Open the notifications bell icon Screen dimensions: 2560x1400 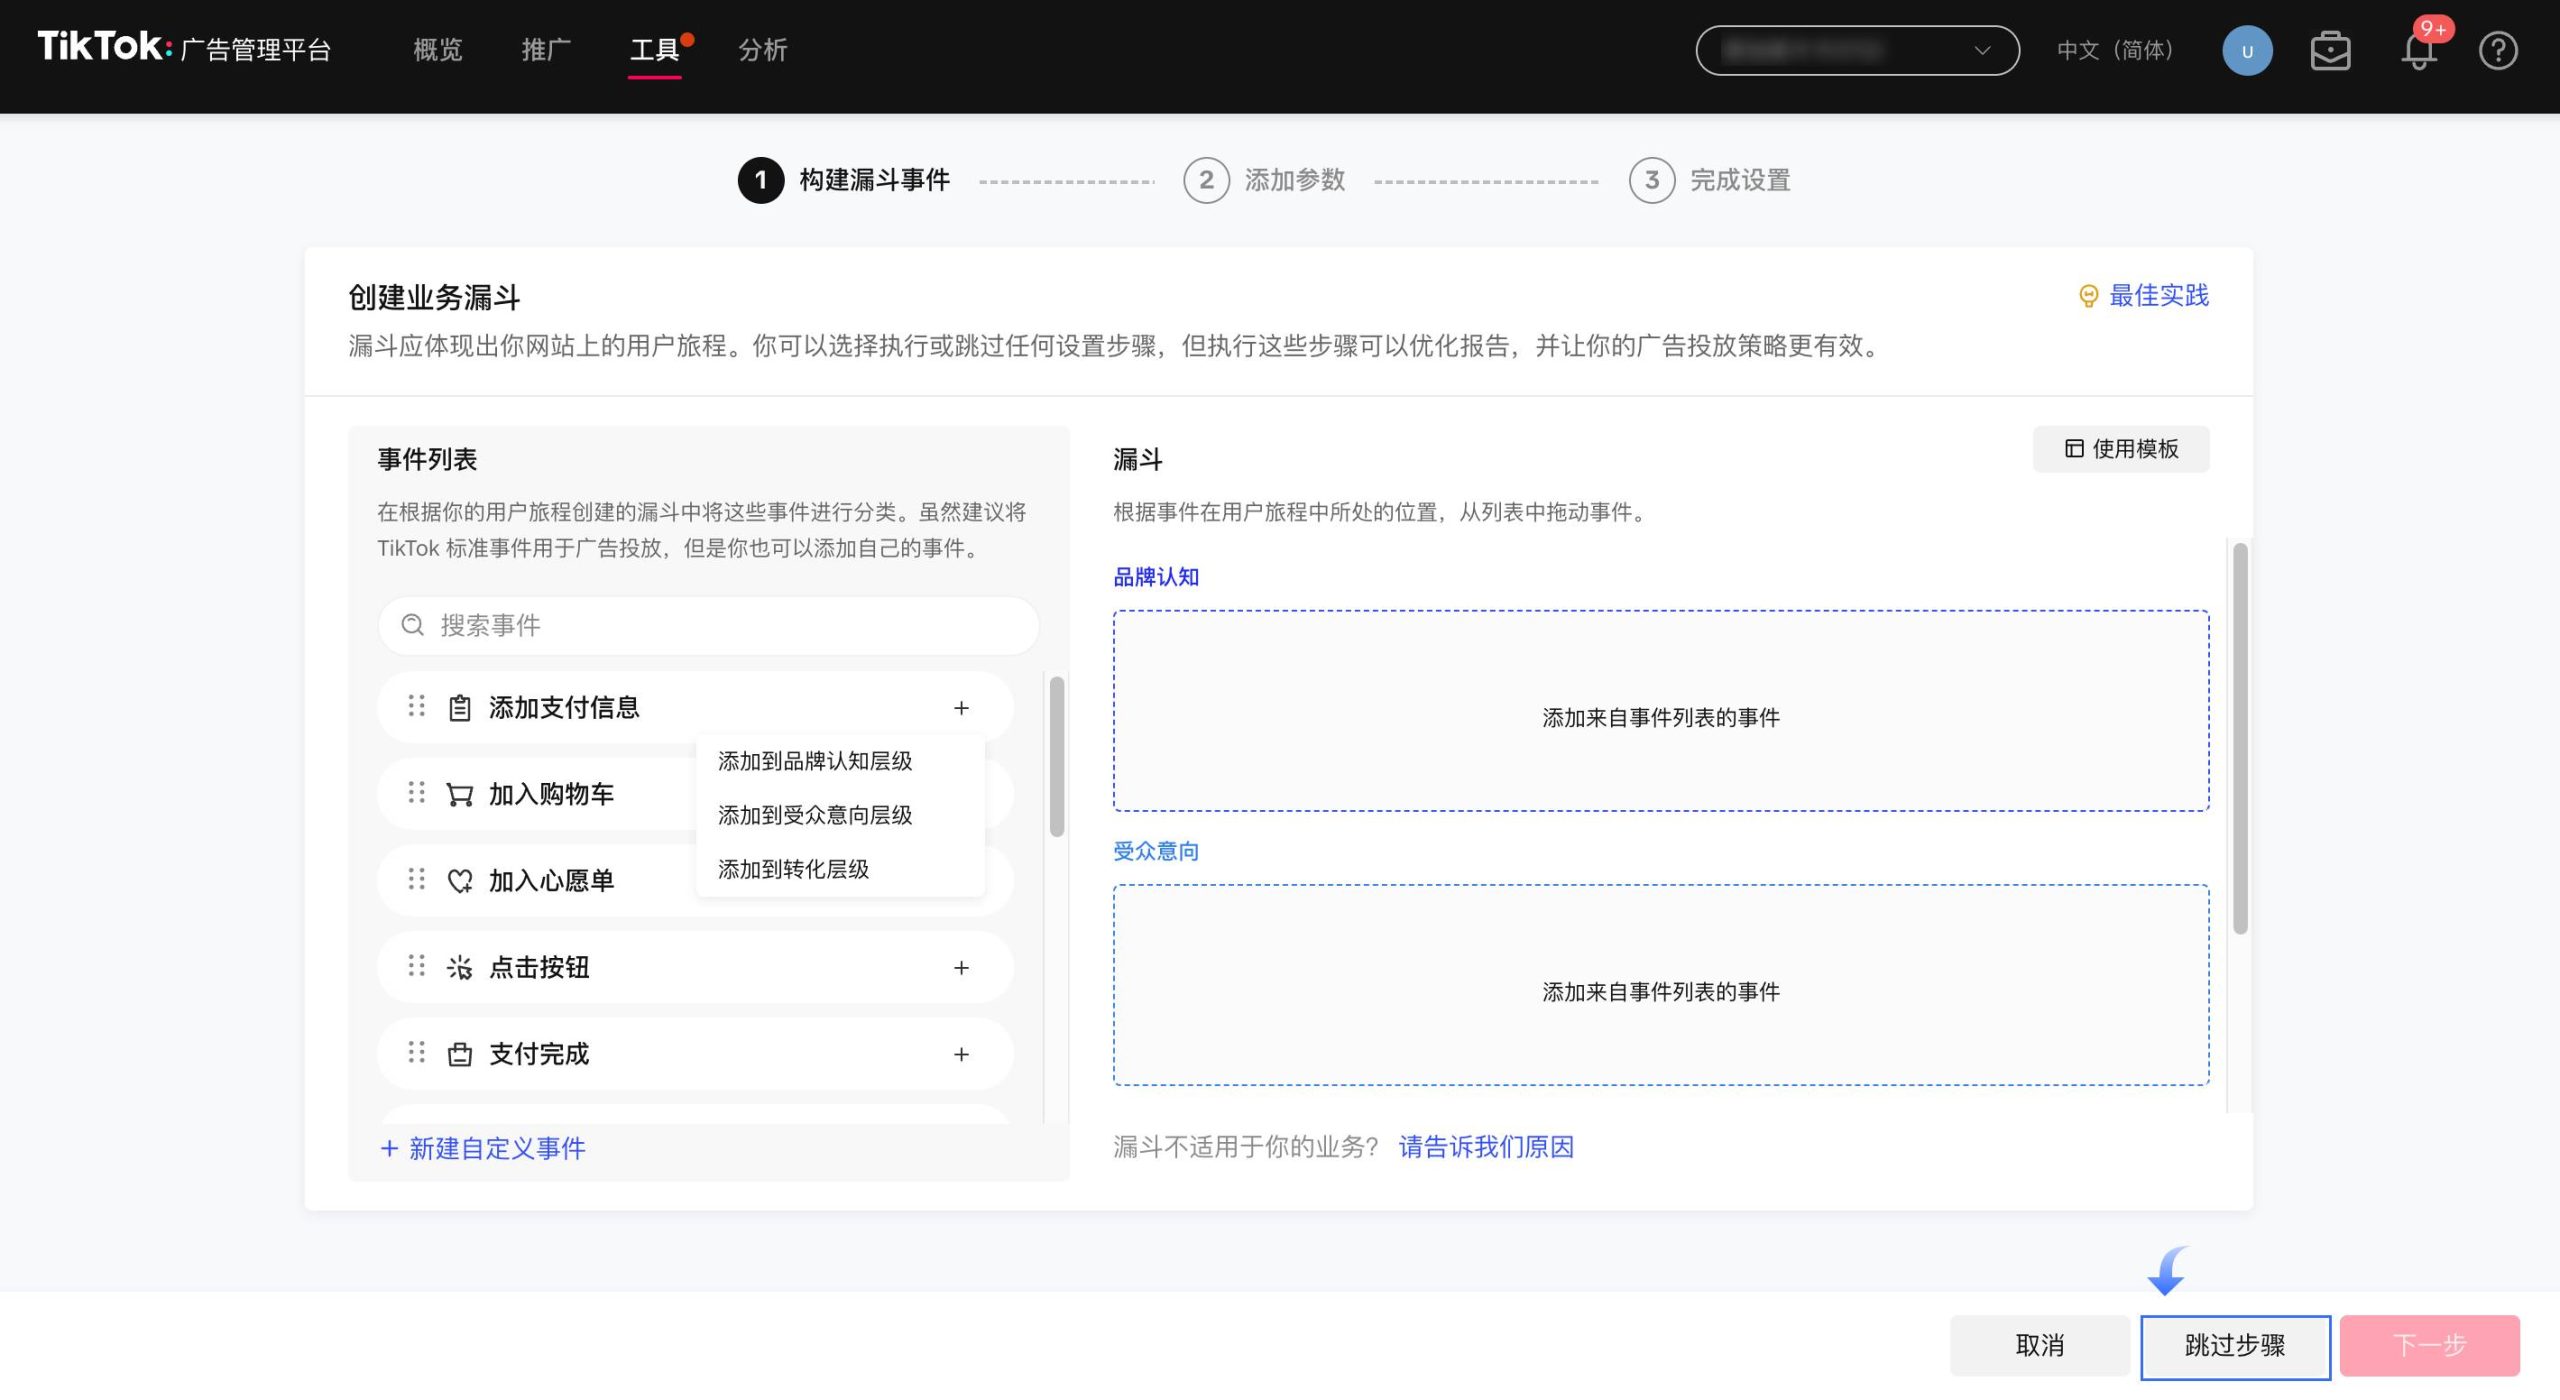pyautogui.click(x=2418, y=51)
